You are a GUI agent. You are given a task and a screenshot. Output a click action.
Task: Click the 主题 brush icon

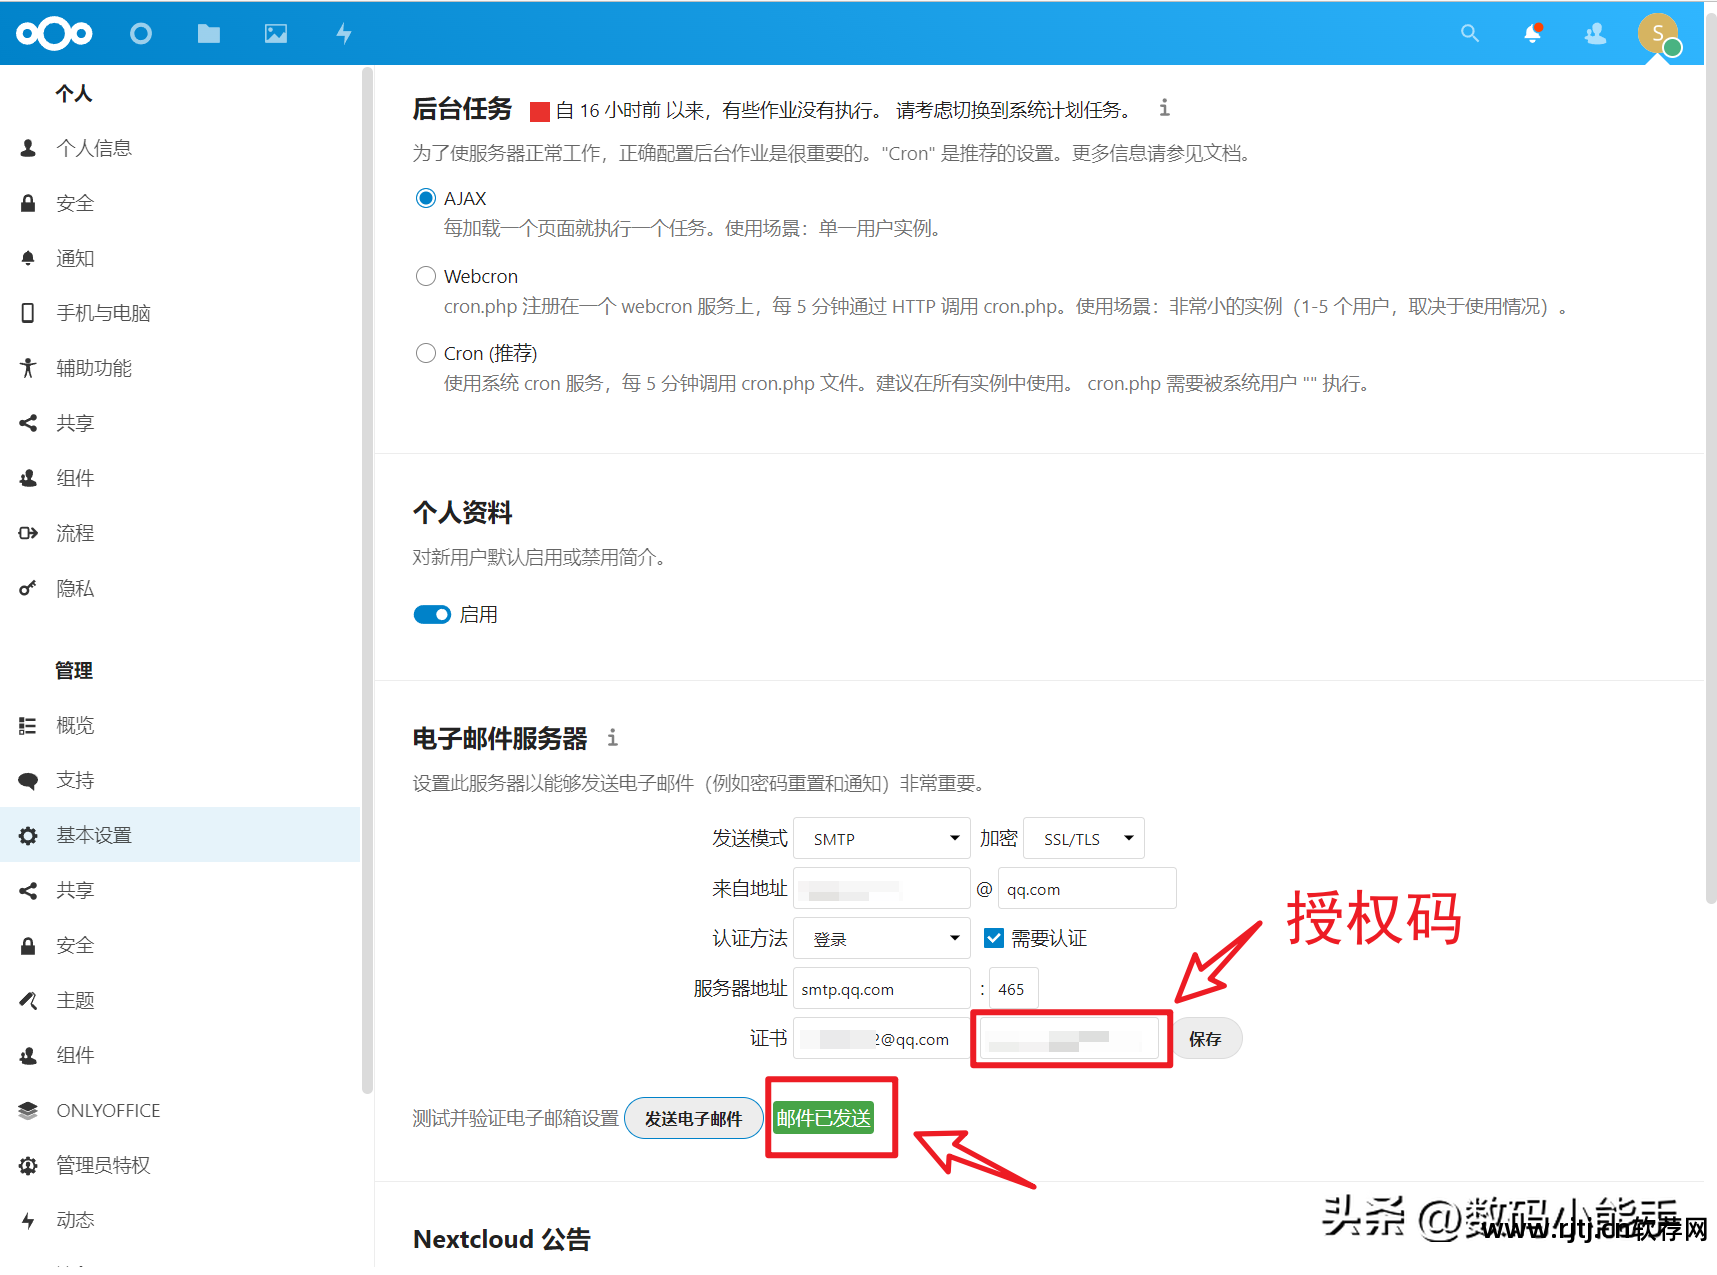coord(28,1000)
